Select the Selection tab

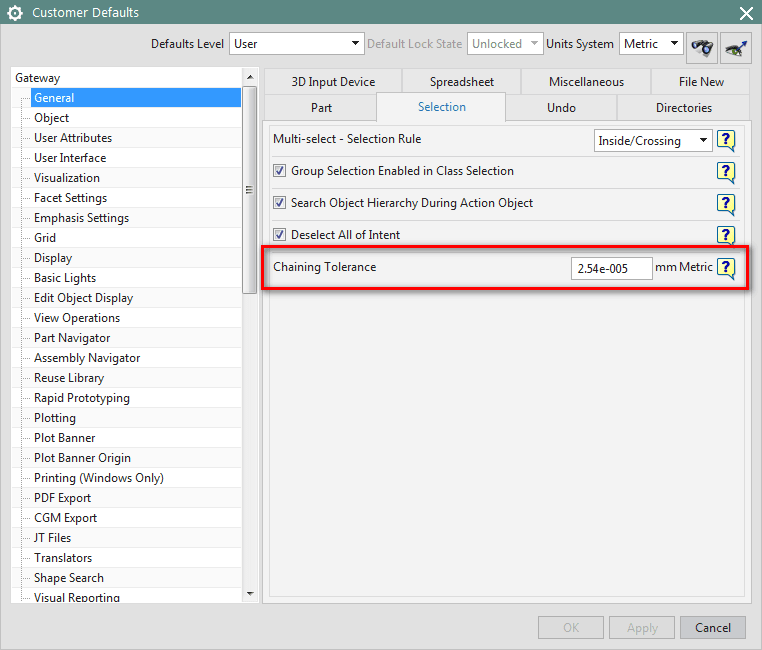pos(441,107)
